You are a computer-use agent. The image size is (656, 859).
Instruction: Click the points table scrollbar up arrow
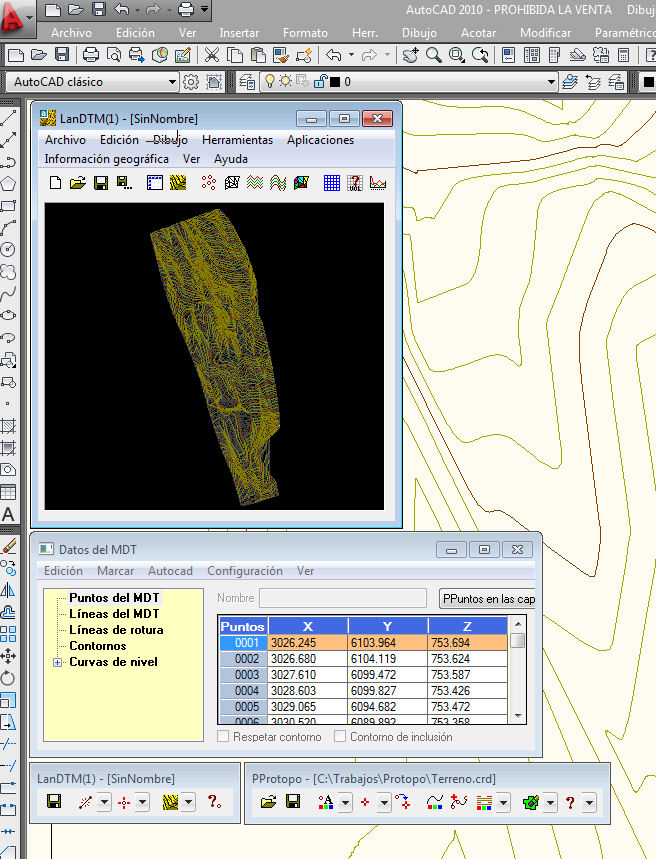tap(518, 624)
